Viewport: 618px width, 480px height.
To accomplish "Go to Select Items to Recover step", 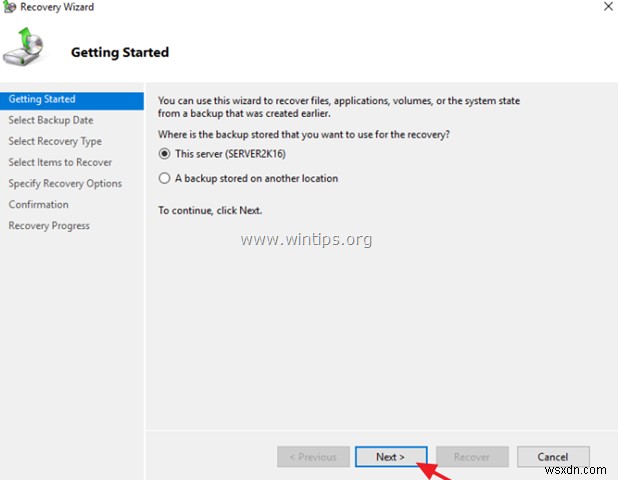I will [60, 162].
